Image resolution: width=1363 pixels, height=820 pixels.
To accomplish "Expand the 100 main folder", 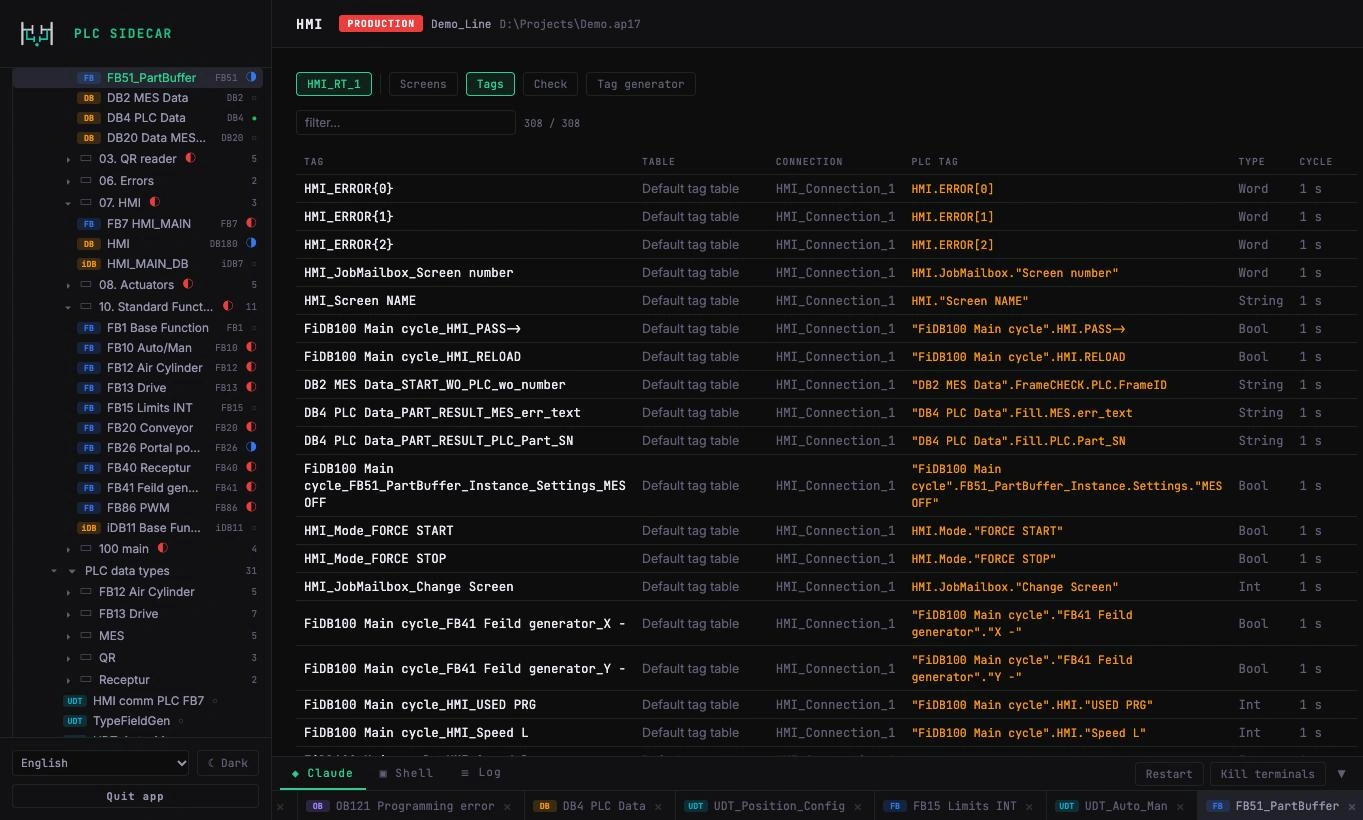I will pyautogui.click(x=68, y=549).
